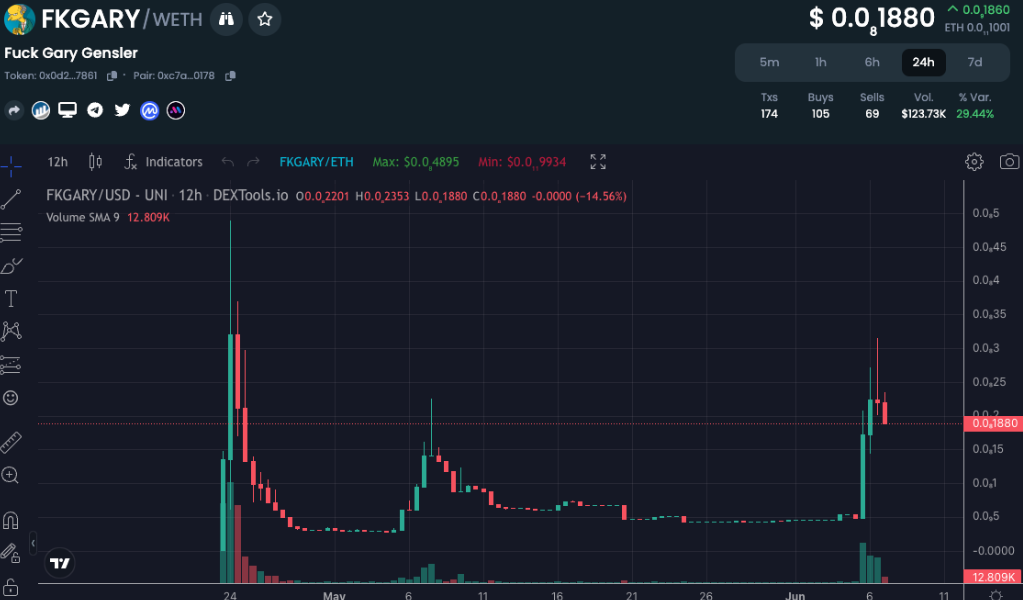Screen dimensions: 1023x600
Task: Toggle lock all drawing tools
Action: click(12, 586)
